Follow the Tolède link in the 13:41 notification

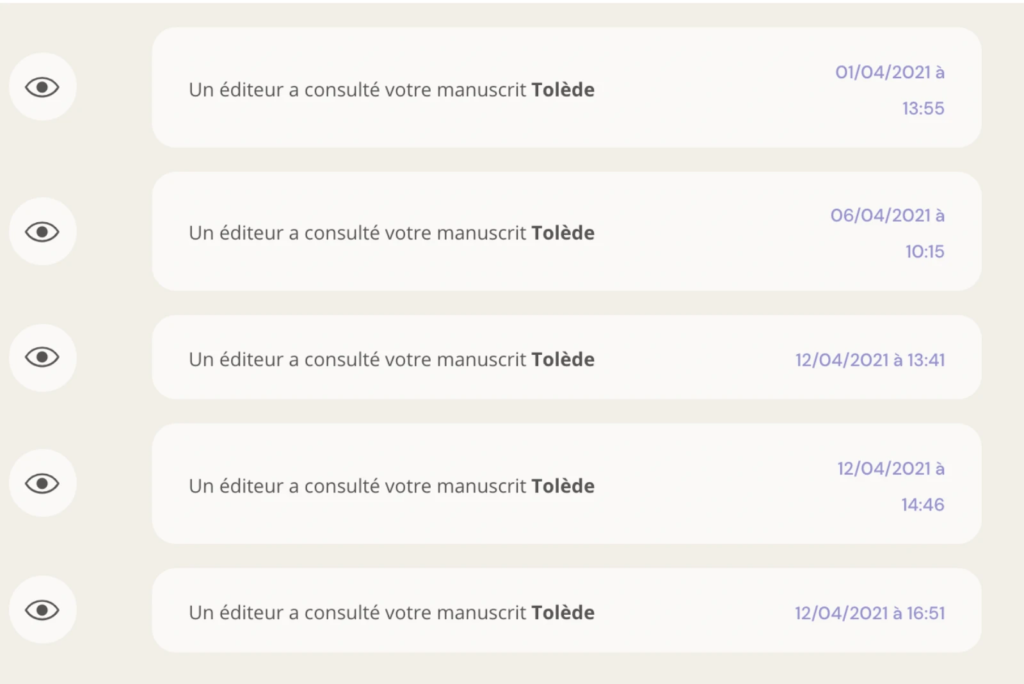click(x=563, y=359)
